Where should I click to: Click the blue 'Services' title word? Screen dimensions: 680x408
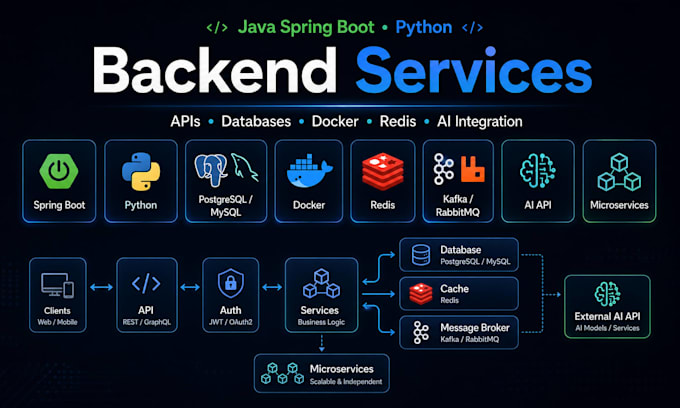(474, 70)
